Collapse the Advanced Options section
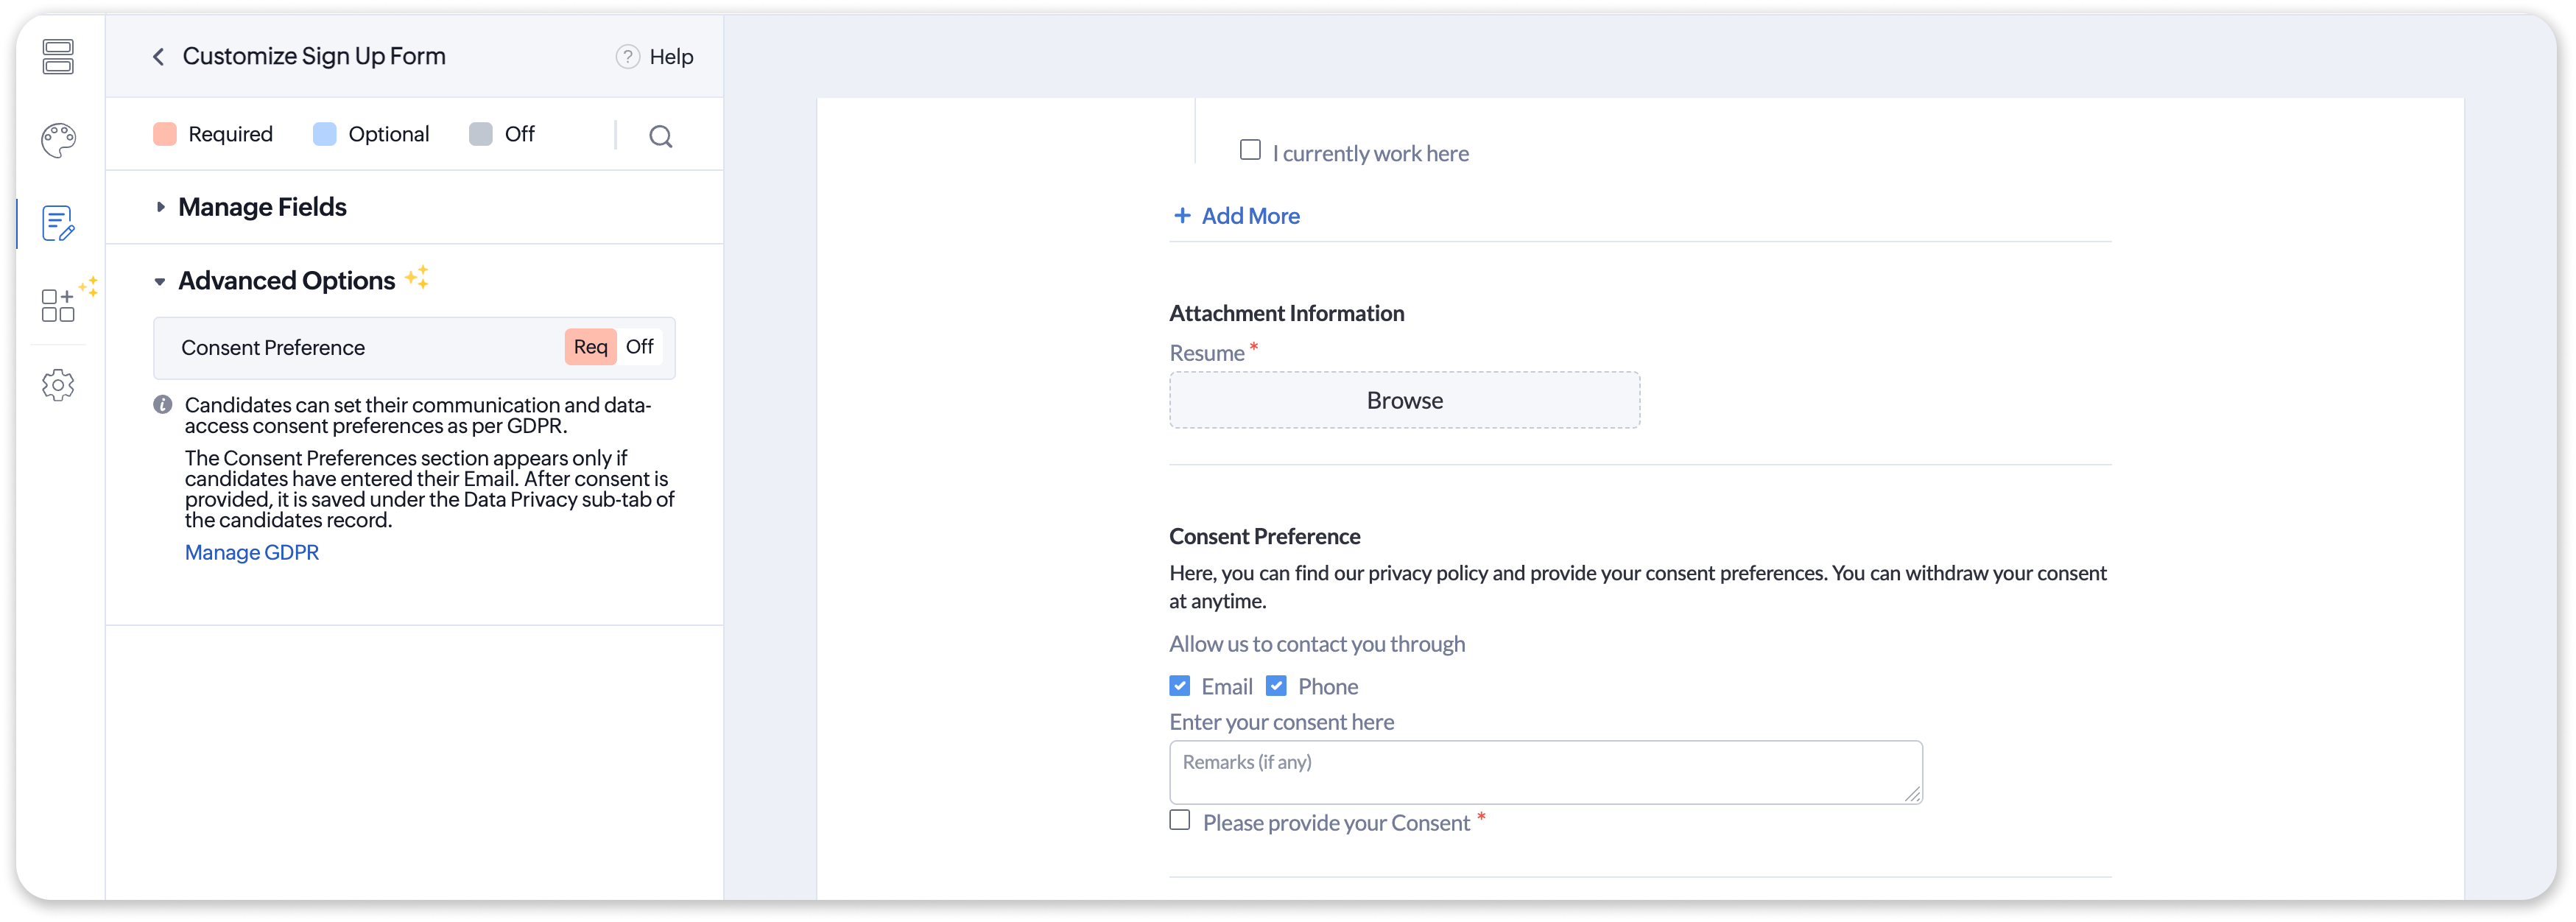 160,282
